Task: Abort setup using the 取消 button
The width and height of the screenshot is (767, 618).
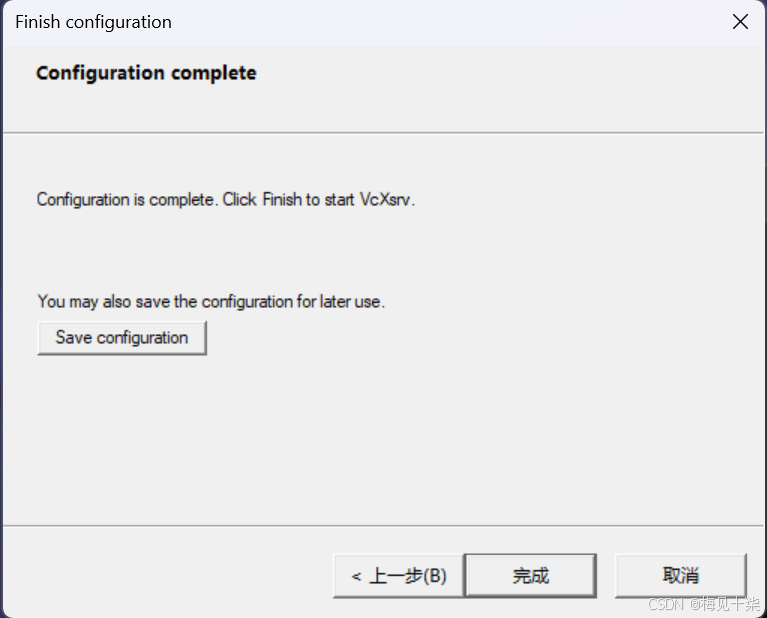Action: (680, 575)
